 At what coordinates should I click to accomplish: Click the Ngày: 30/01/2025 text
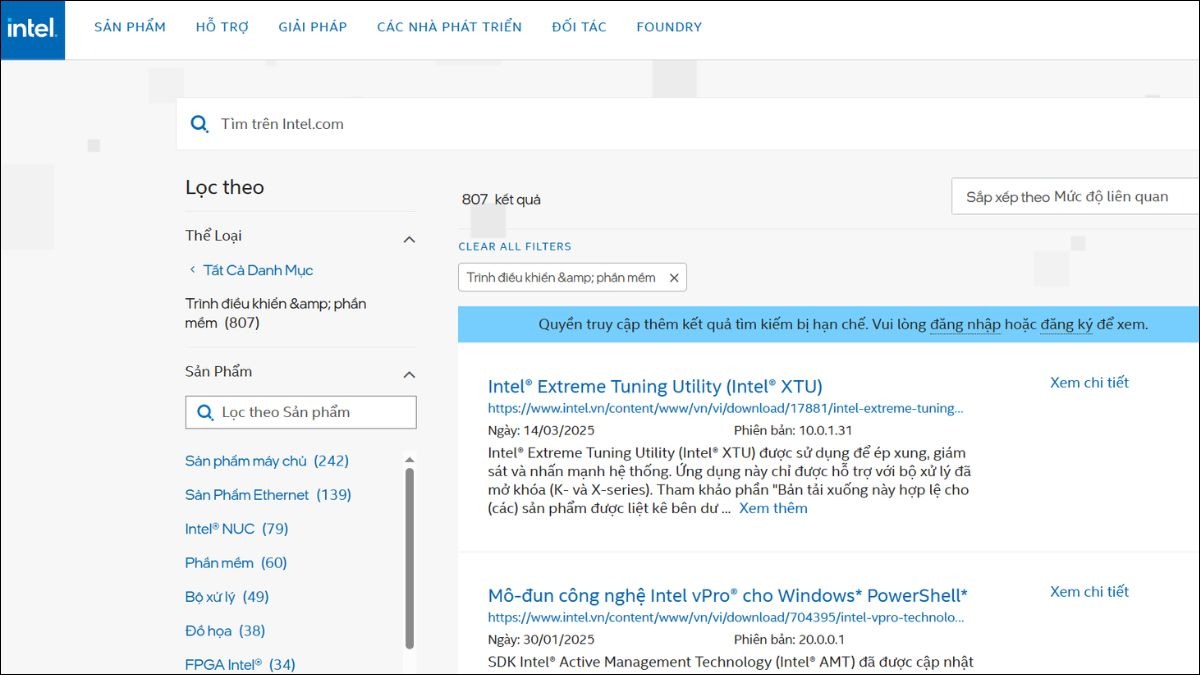point(539,639)
